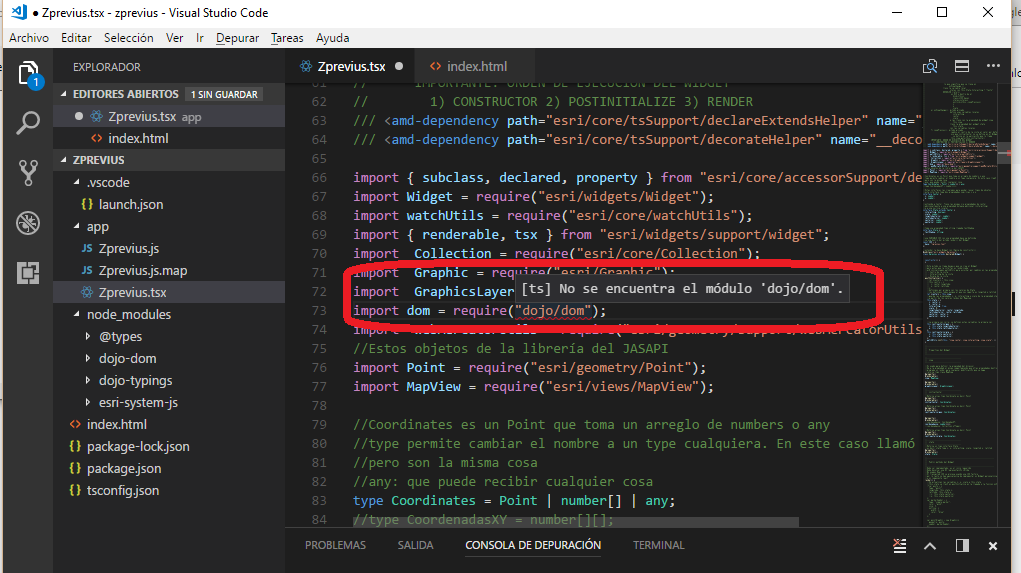Image resolution: width=1021 pixels, height=573 pixels.
Task: Move the panel to the side
Action: click(x=962, y=546)
